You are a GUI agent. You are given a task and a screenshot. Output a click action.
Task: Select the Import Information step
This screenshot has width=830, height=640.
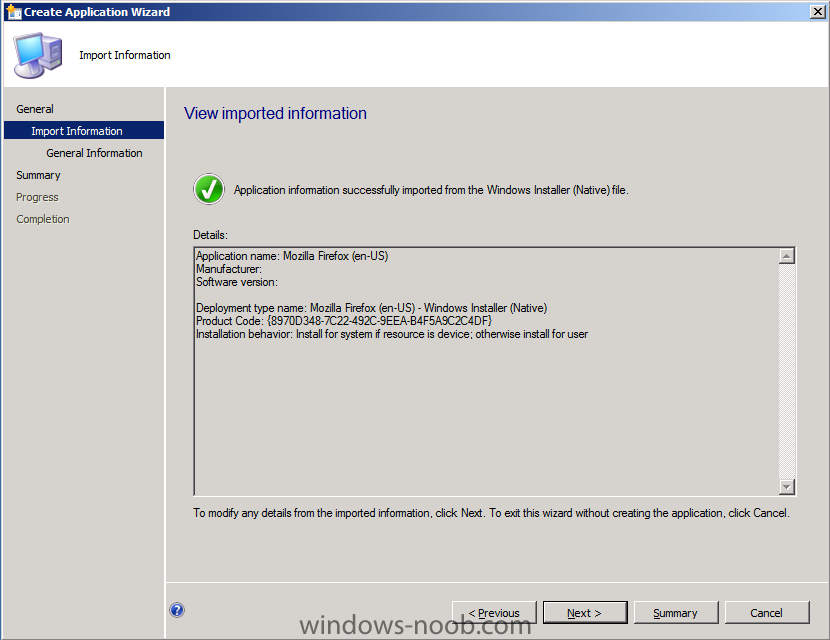(x=84, y=130)
